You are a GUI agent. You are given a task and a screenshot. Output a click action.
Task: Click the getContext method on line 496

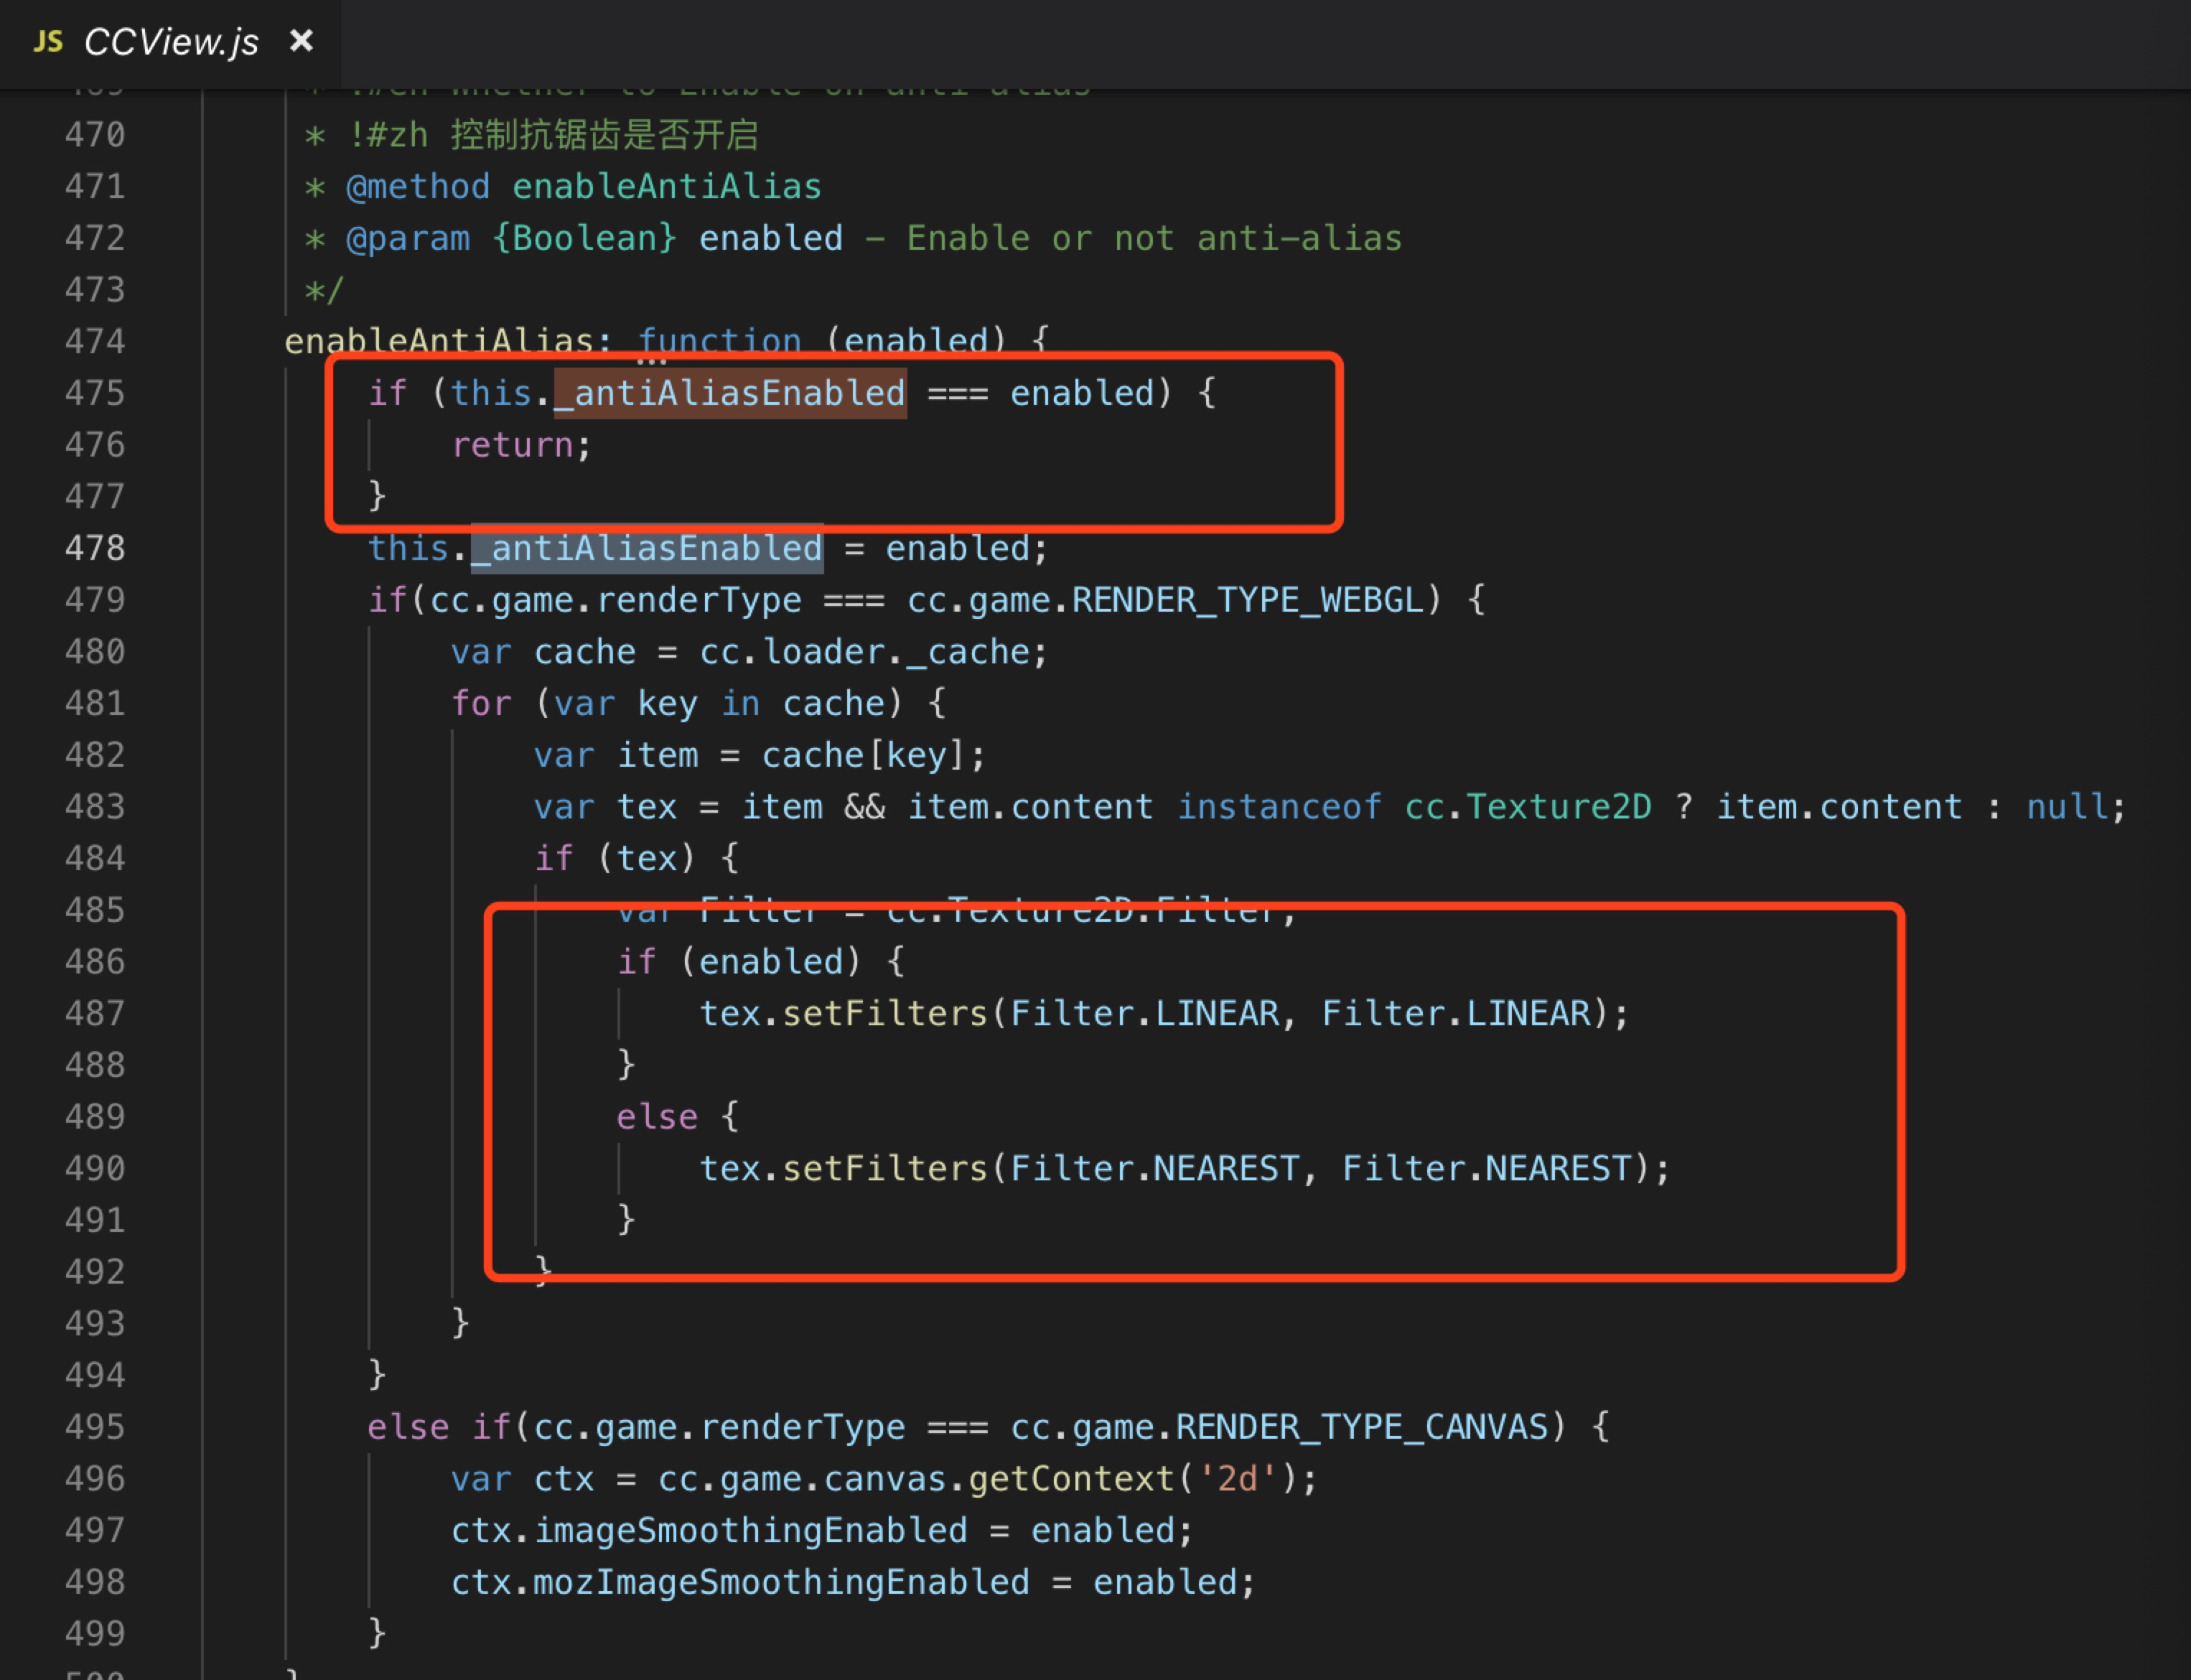(x=1070, y=1479)
